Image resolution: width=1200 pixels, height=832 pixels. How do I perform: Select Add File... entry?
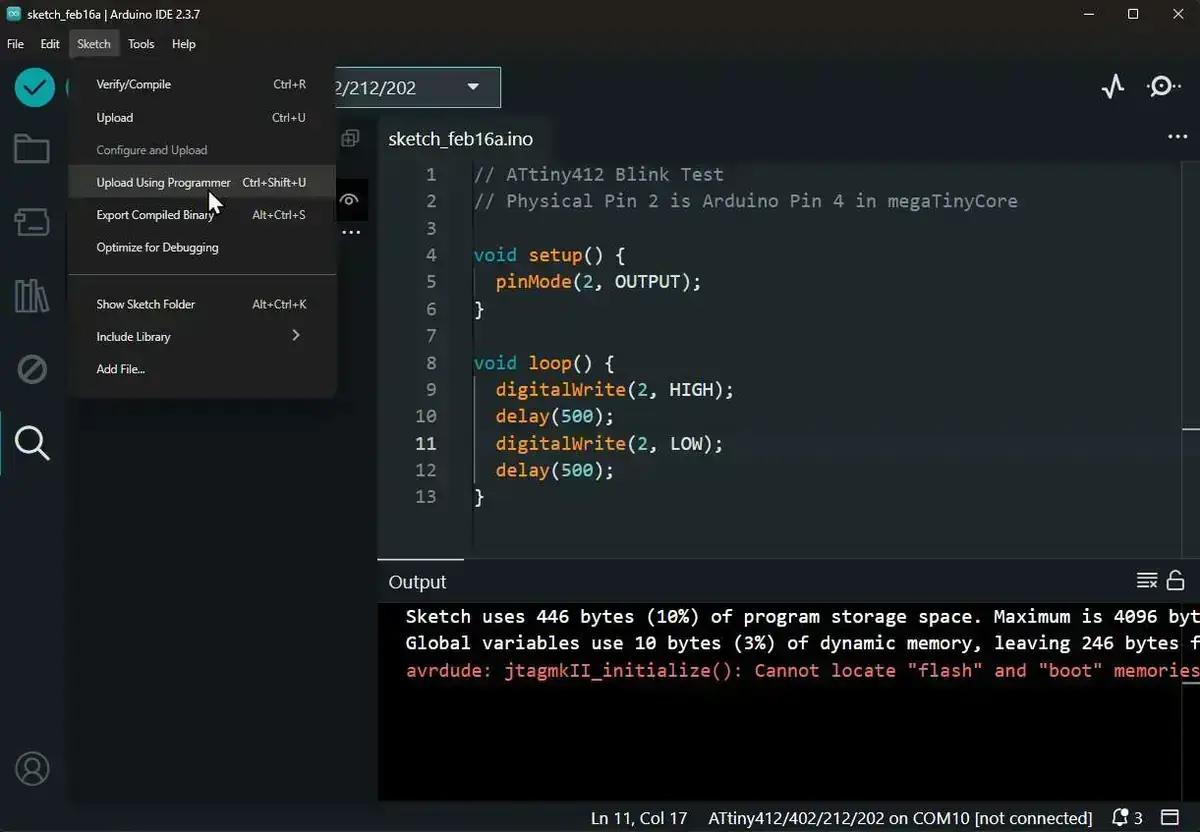tap(202, 369)
